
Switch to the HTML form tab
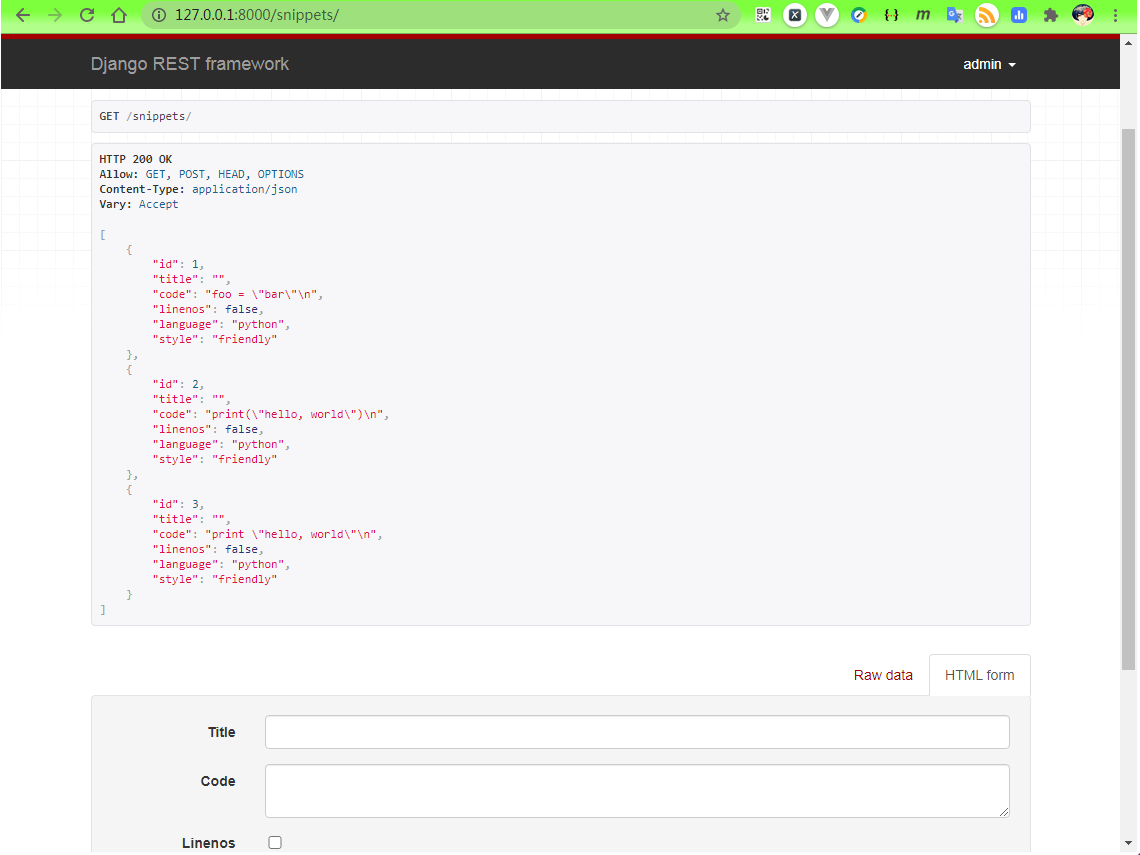[979, 675]
